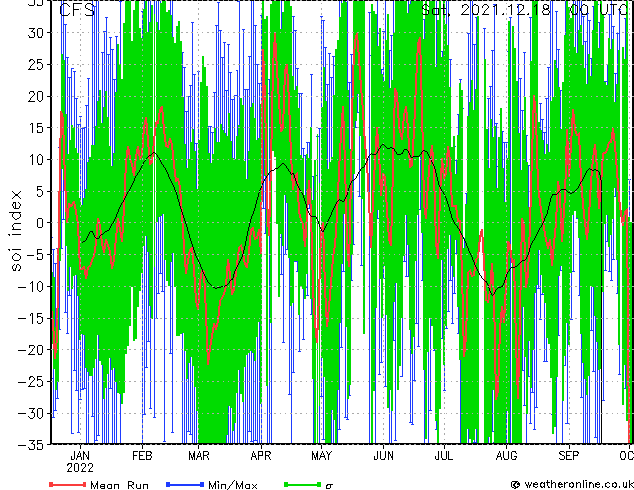This screenshot has width=634, height=490.
Task: Click the 15 y-axis value
Action: tap(36, 128)
